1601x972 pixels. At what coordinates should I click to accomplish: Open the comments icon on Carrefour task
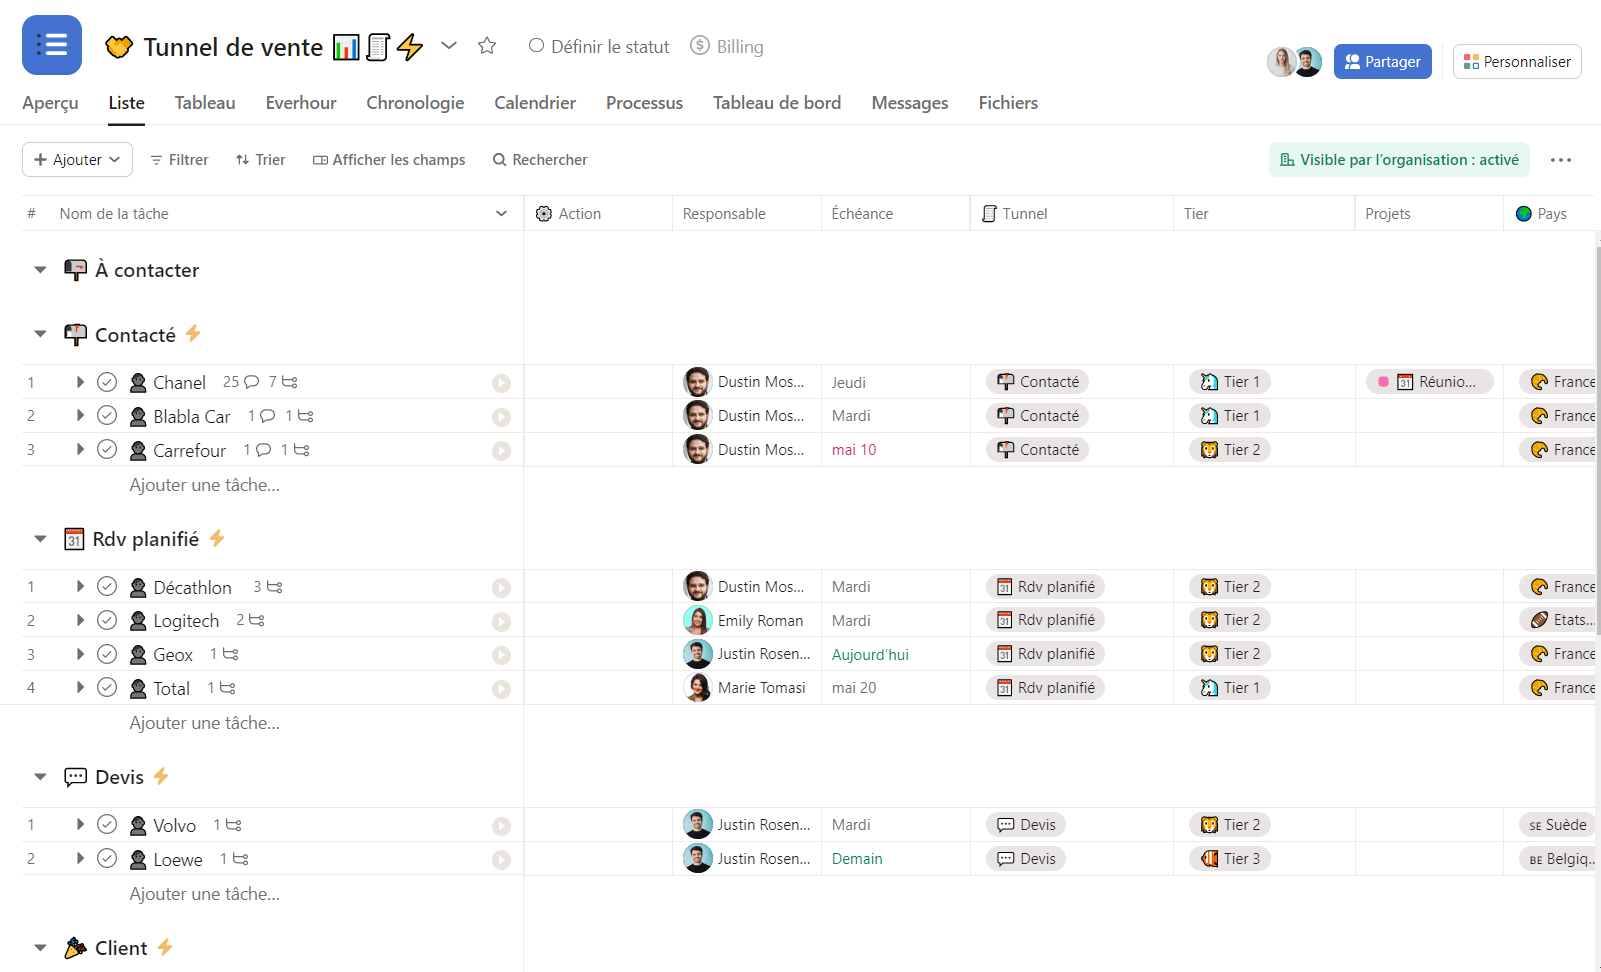[x=263, y=450]
